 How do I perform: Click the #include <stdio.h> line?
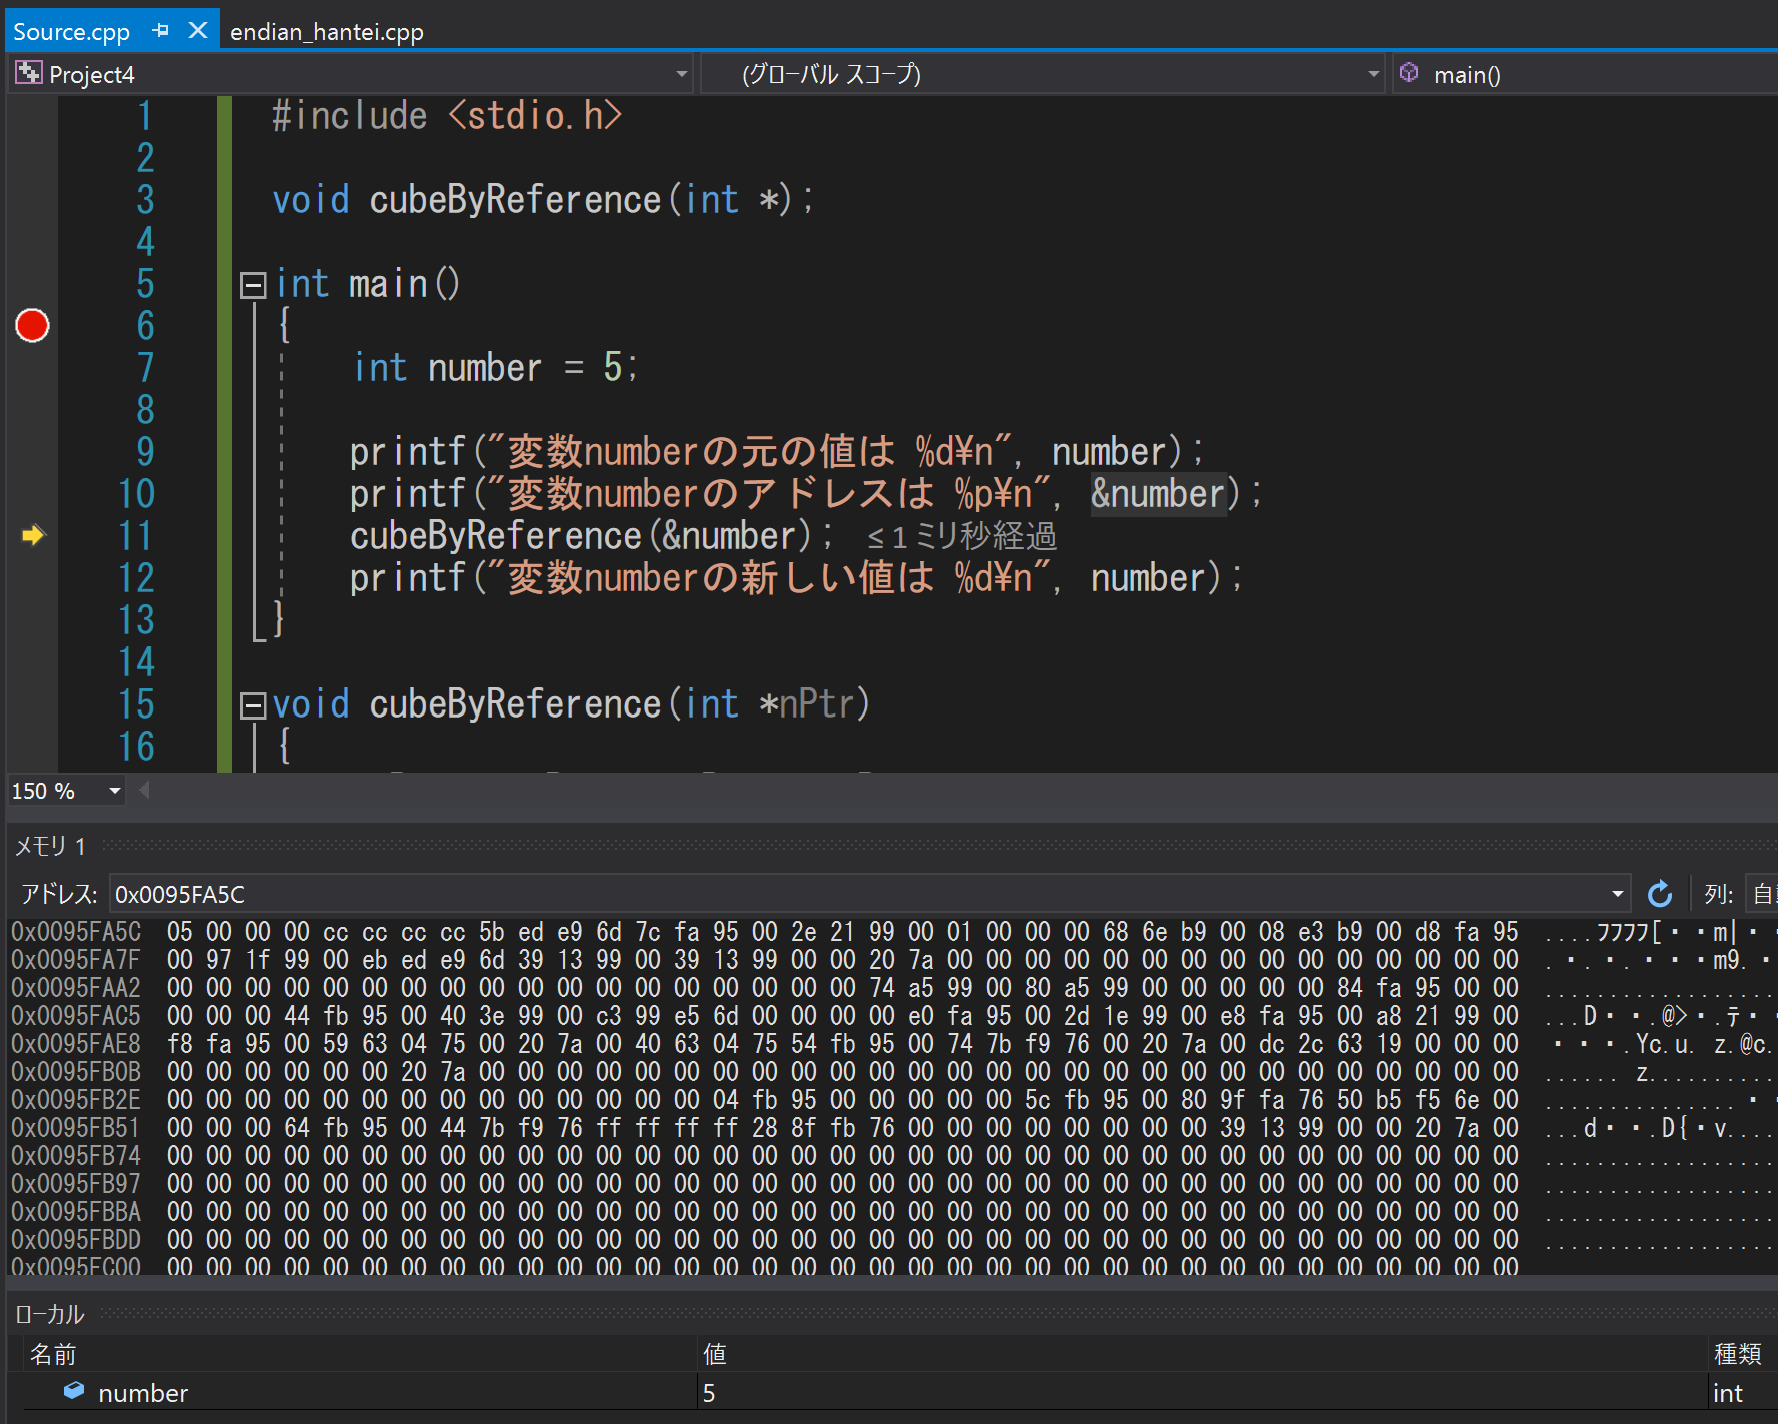click(447, 116)
